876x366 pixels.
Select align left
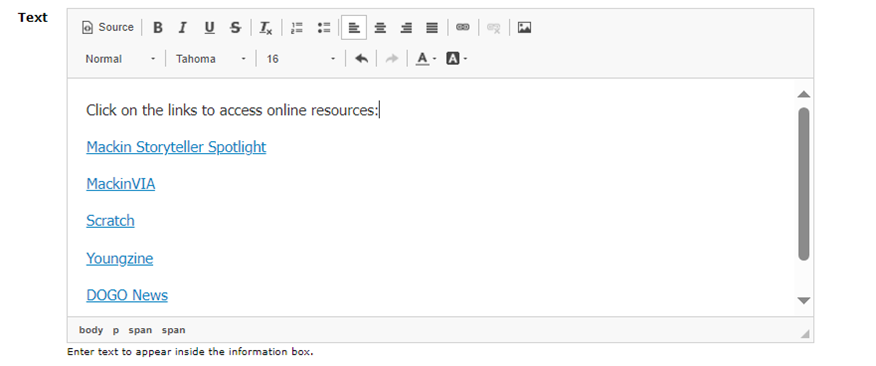354,27
